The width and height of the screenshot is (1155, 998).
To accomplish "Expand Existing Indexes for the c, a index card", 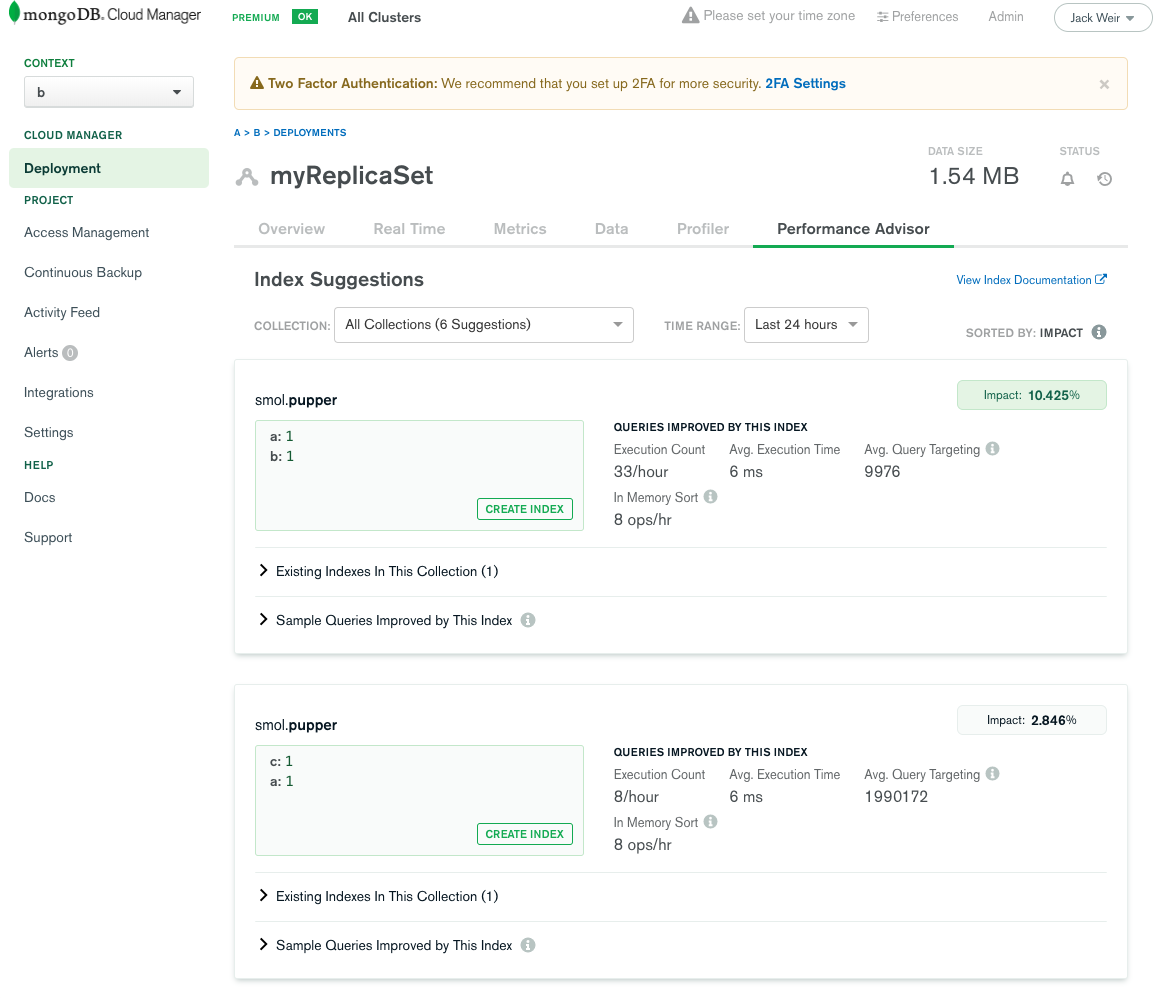I will click(x=377, y=896).
